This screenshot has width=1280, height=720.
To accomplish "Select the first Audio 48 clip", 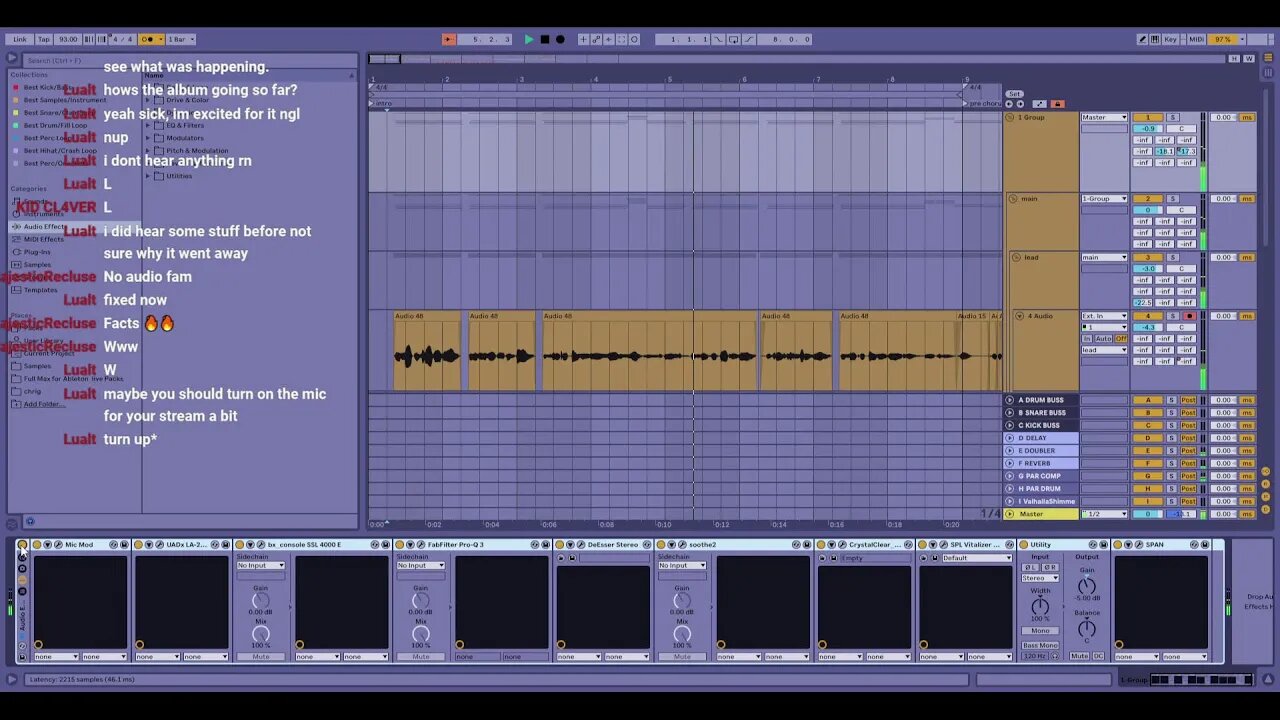I will coord(427,350).
